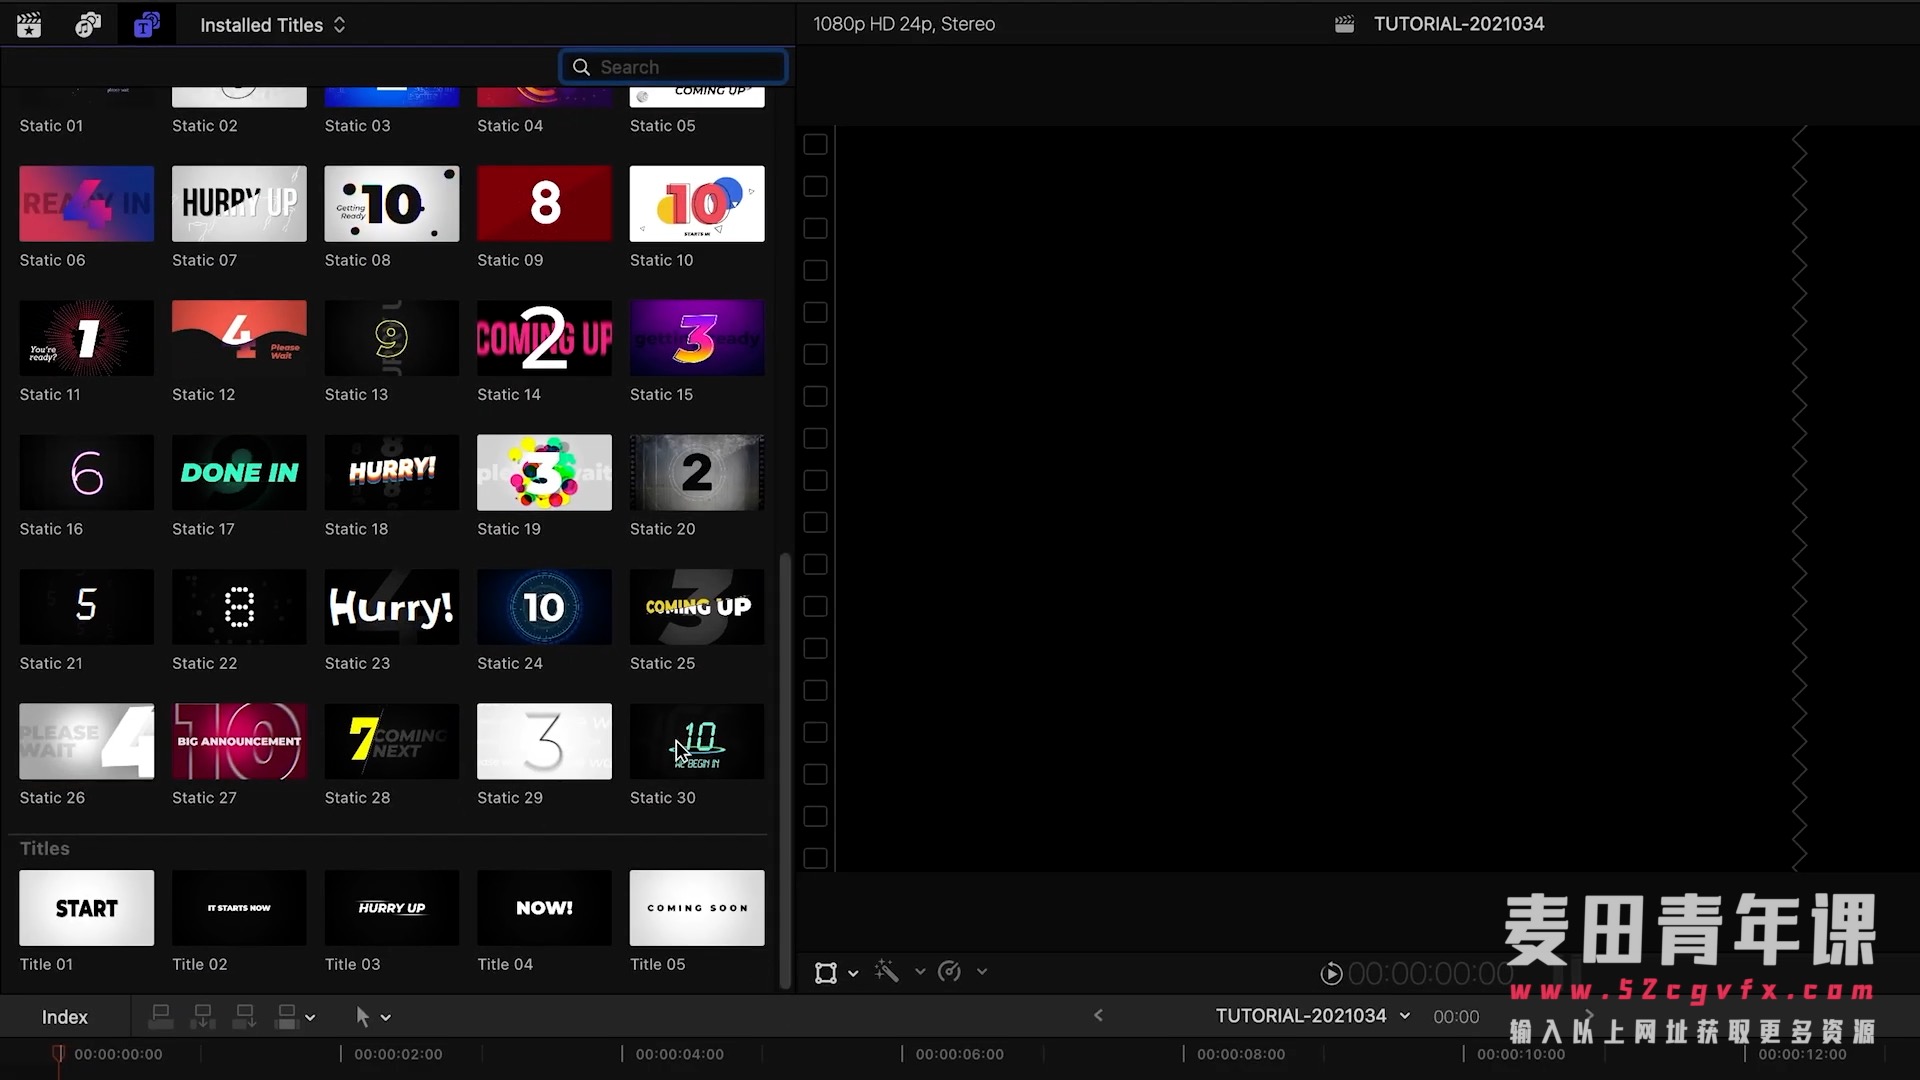Choose Title 04 NOW! thumbnail
The image size is (1920, 1080).
544,908
